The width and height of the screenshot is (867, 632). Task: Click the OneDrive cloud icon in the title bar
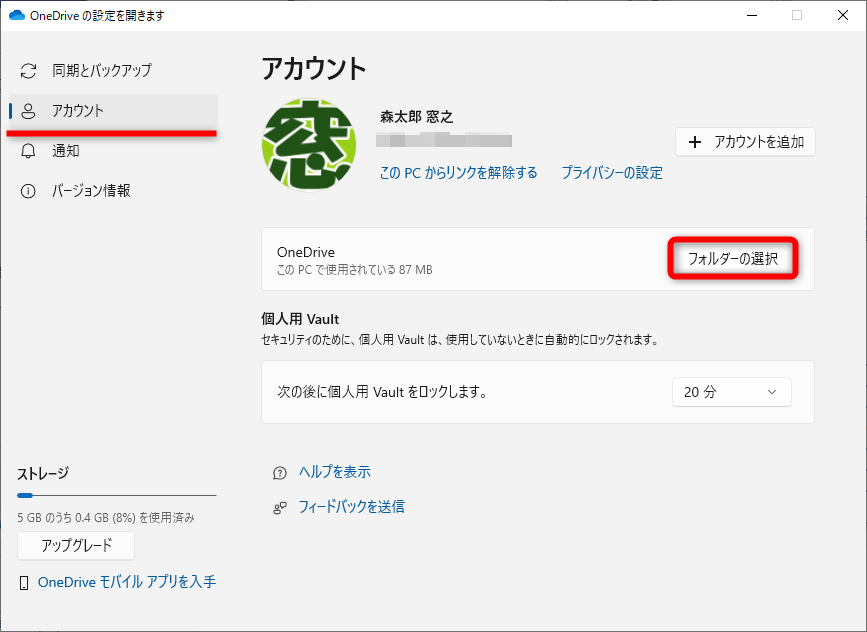point(18,15)
